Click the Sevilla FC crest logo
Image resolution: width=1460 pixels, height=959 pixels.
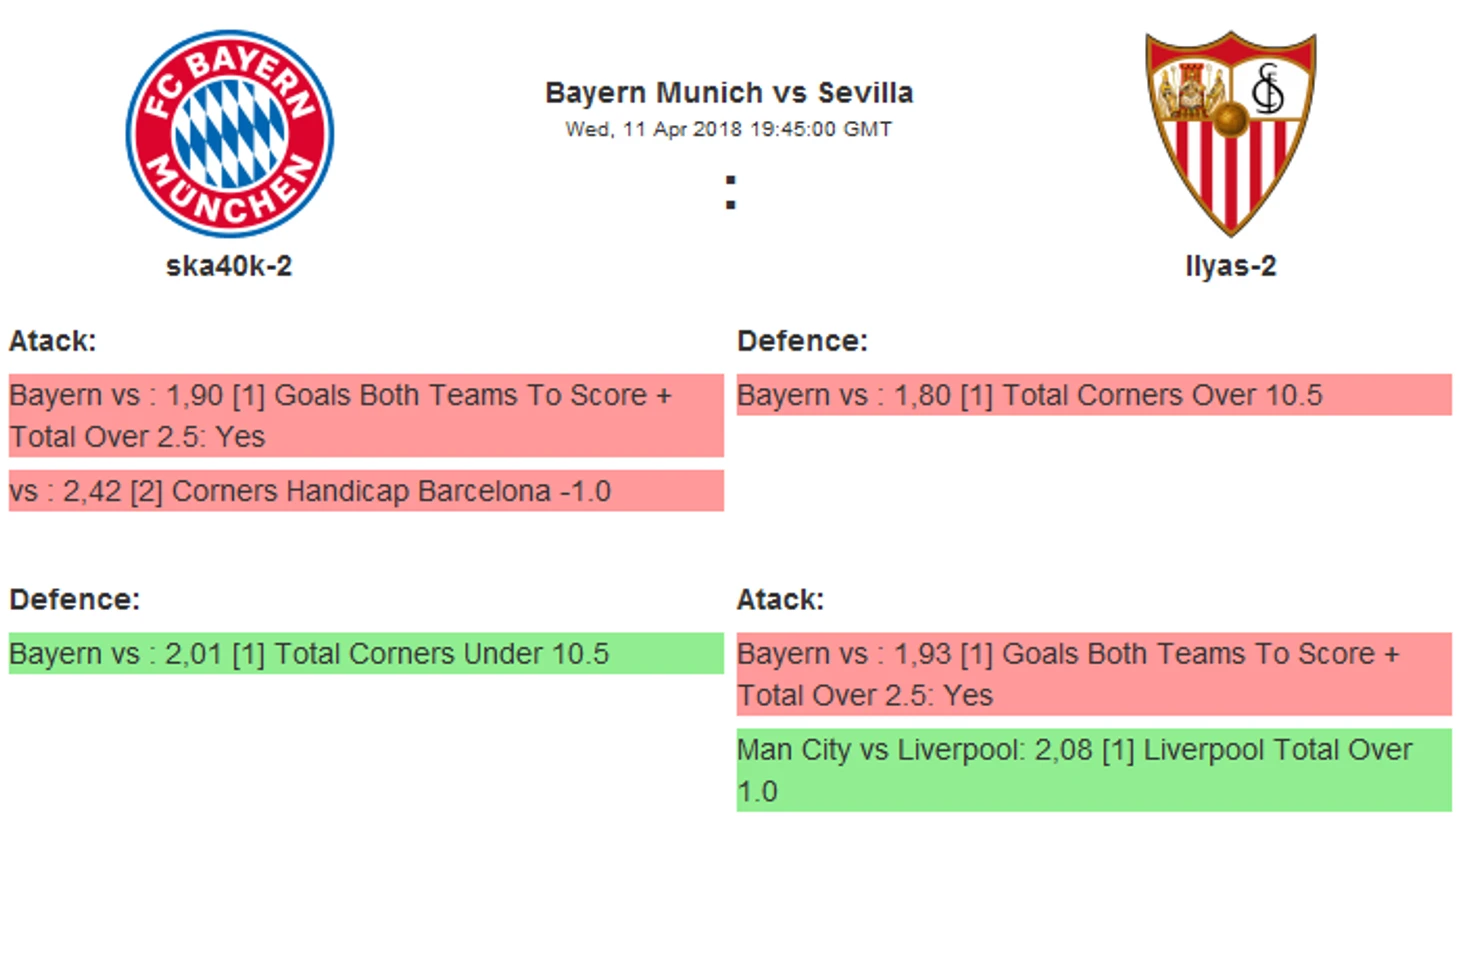pyautogui.click(x=1231, y=134)
